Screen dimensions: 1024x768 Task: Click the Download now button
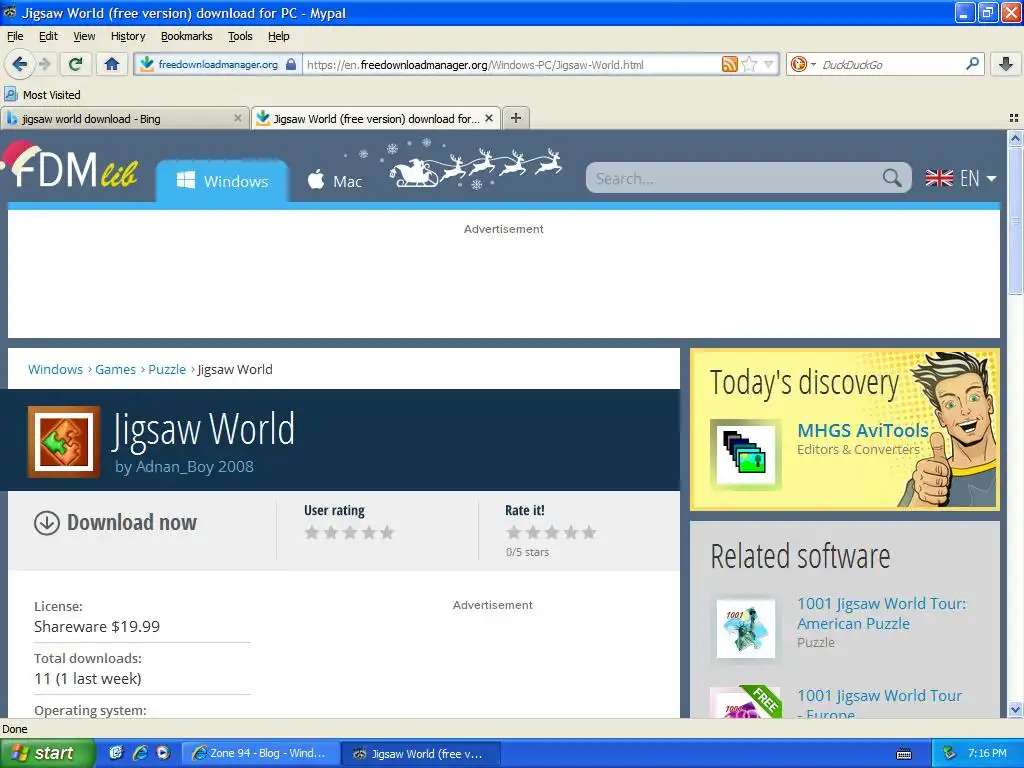tap(116, 522)
